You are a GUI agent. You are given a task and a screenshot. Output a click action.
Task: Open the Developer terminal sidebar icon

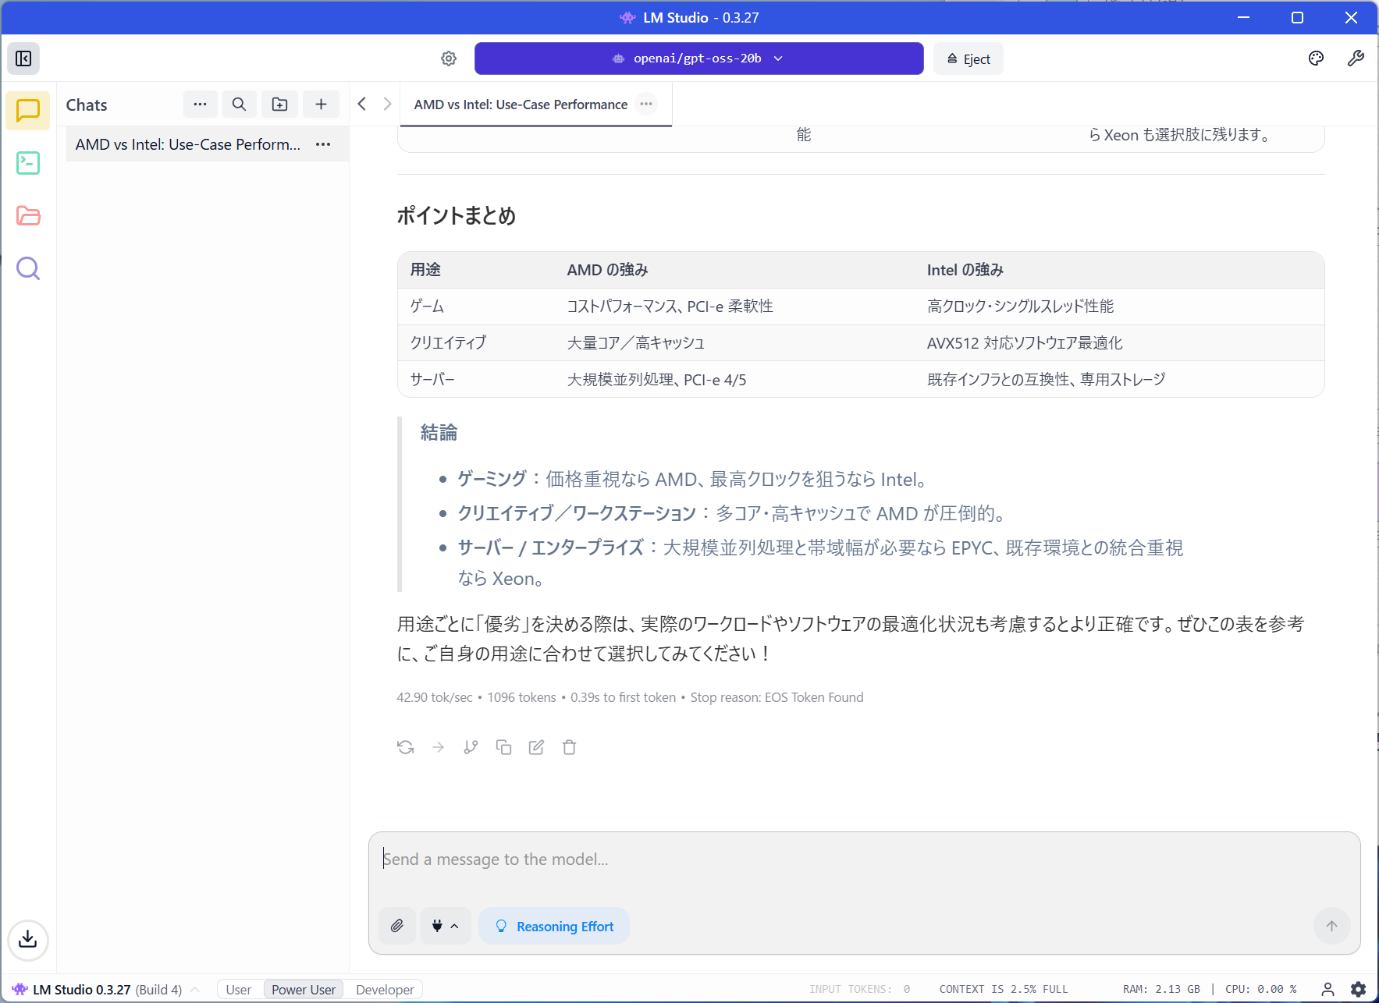pos(28,163)
